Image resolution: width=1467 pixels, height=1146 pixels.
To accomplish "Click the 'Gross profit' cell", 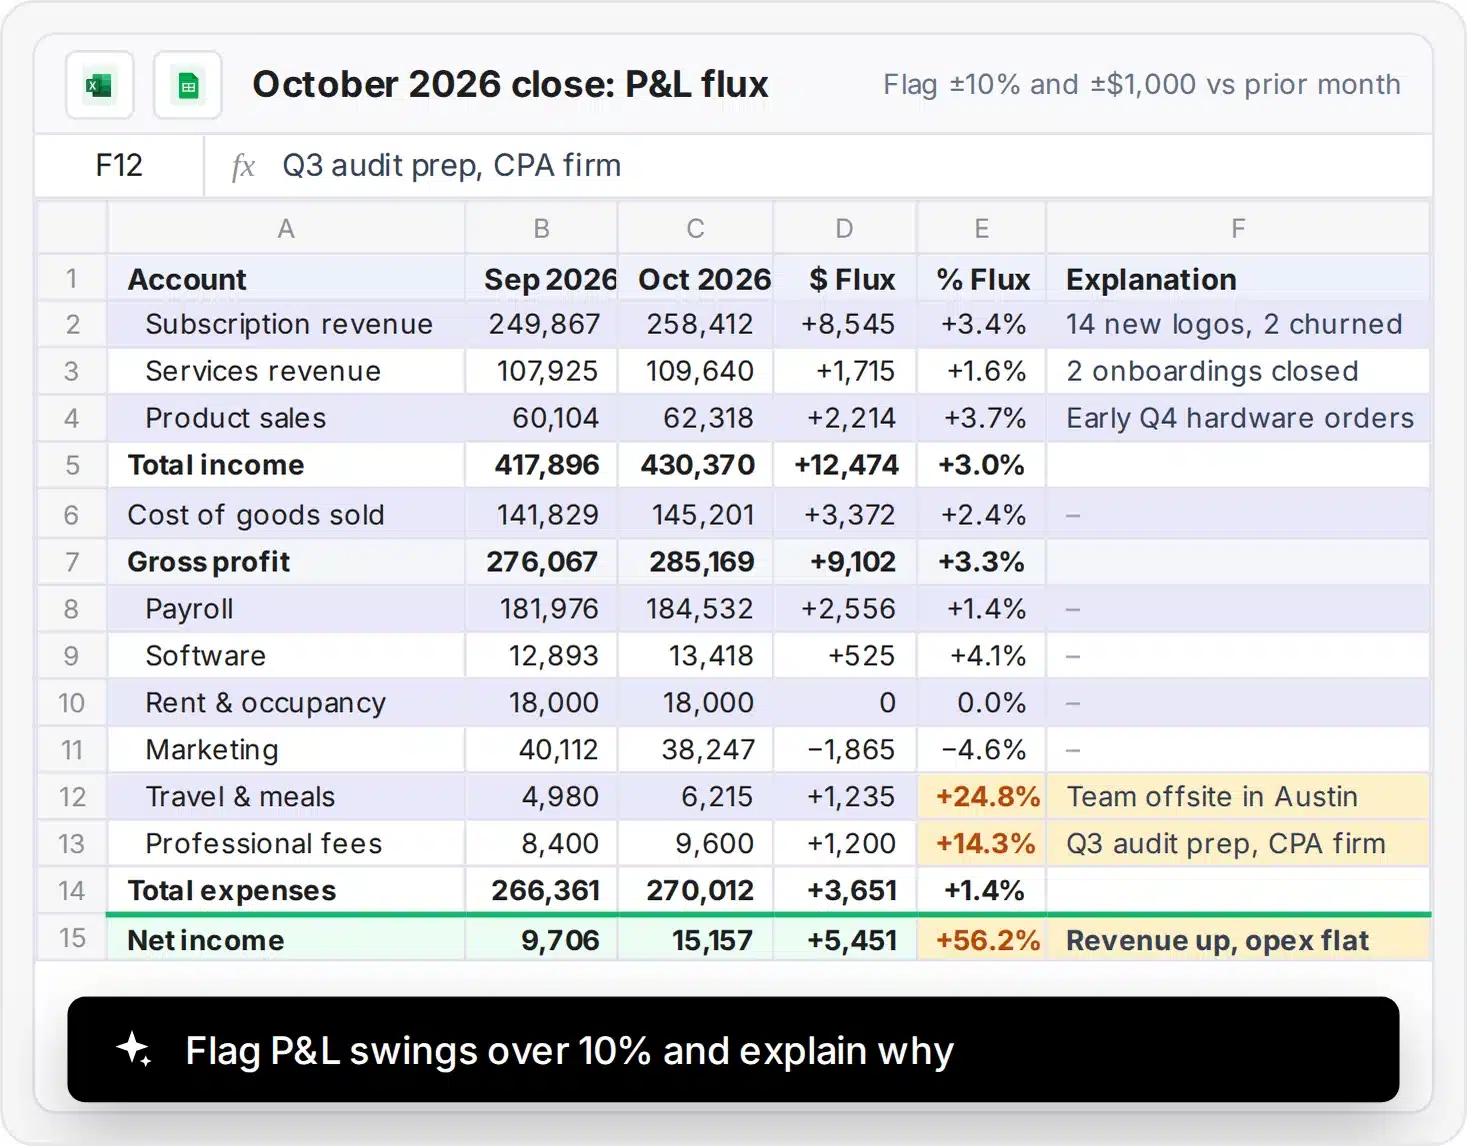I will point(286,562).
